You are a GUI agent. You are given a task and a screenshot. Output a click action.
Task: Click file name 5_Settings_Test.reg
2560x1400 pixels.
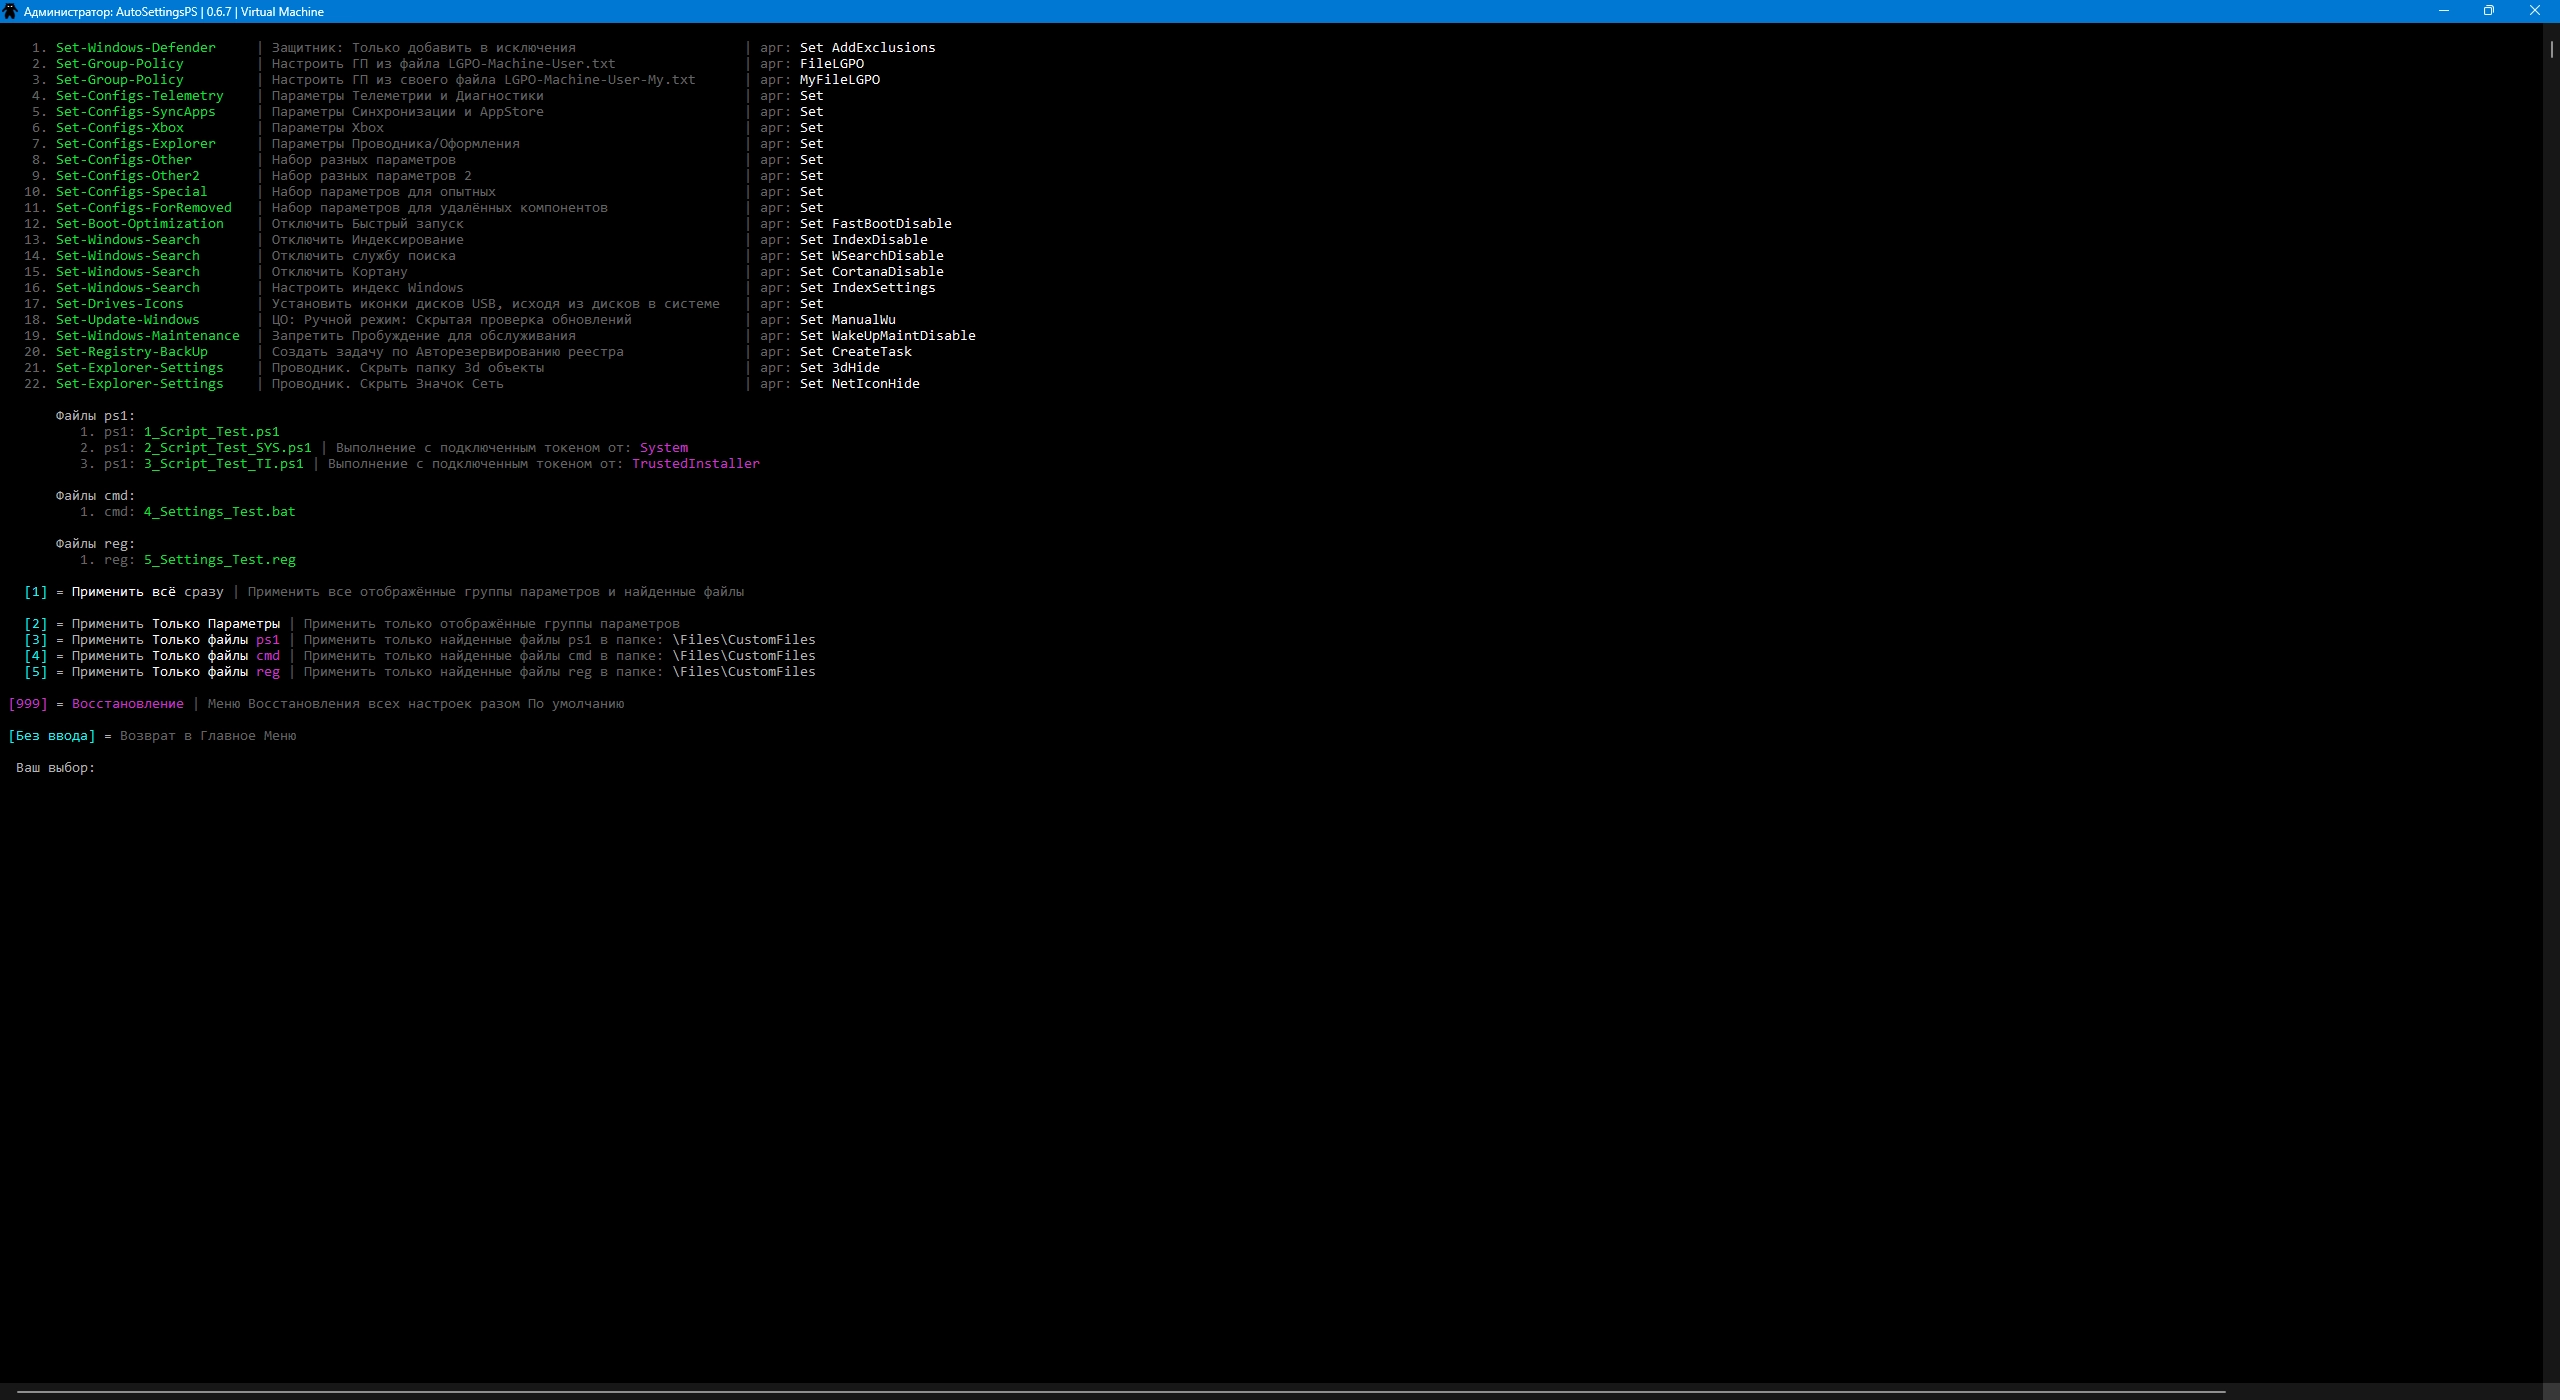(220, 560)
